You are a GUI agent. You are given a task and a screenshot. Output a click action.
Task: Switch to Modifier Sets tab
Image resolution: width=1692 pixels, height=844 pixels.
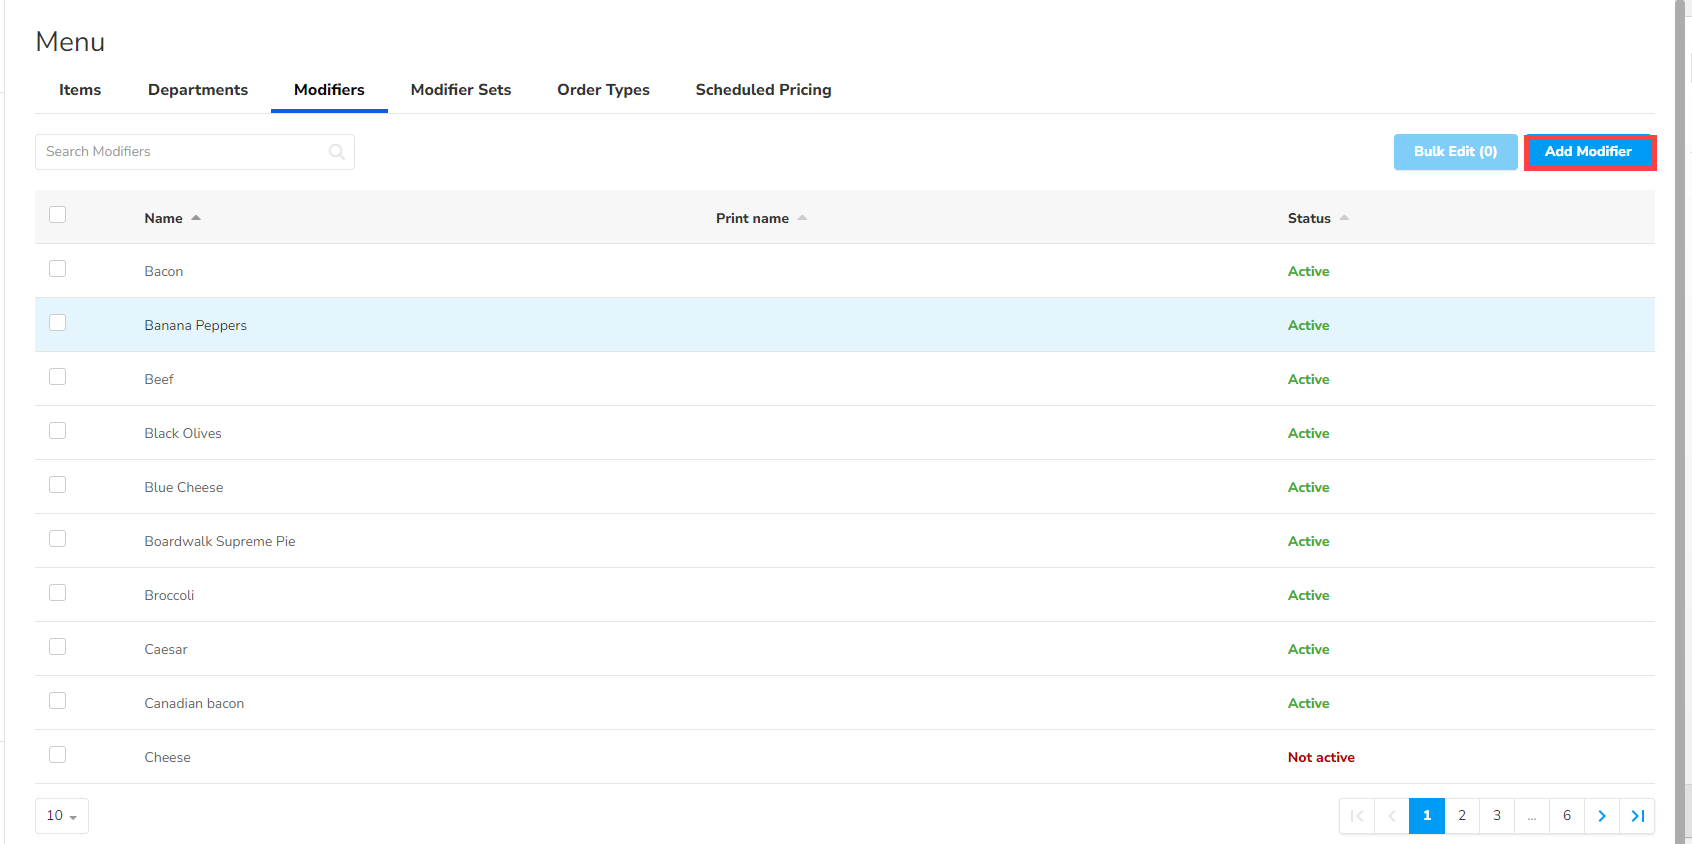(460, 90)
